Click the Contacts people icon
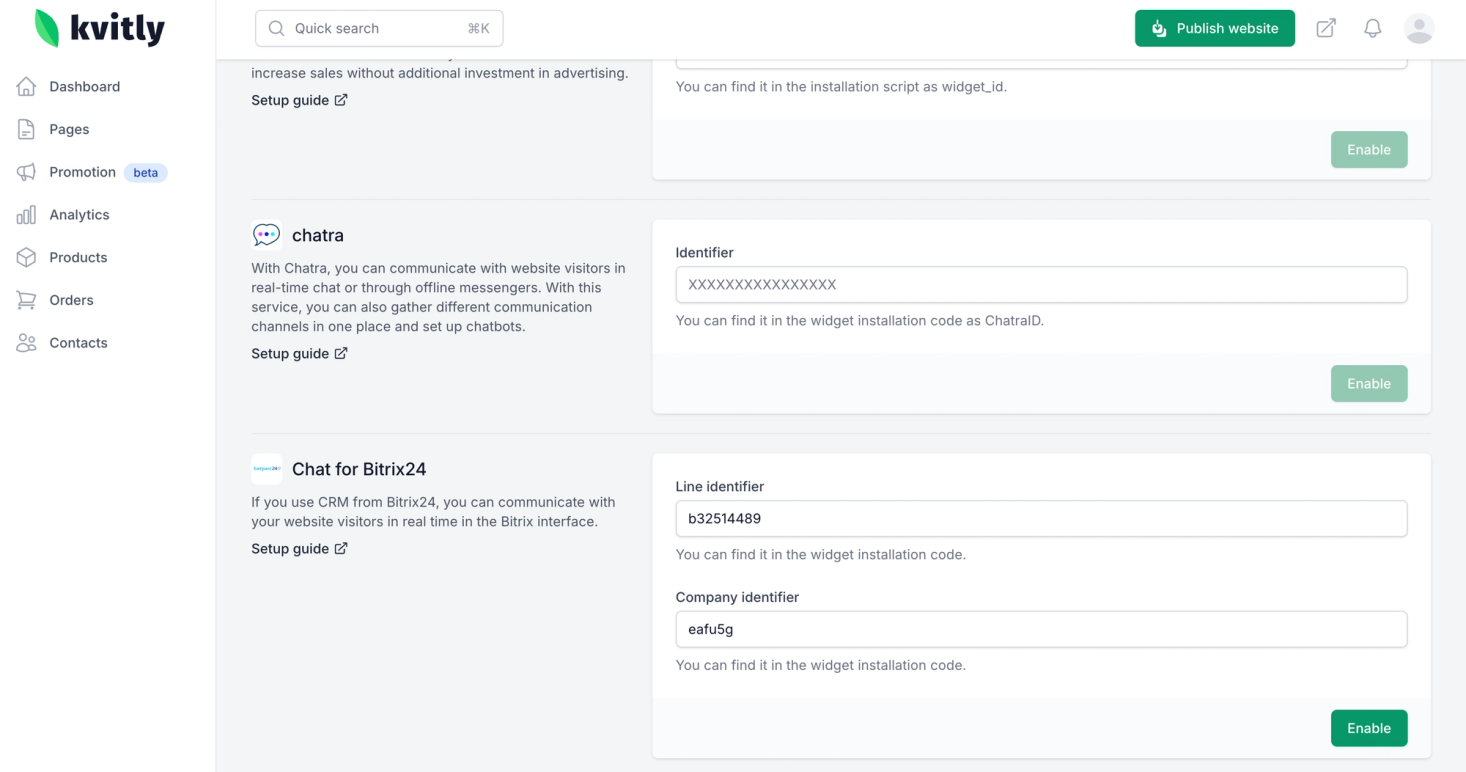The width and height of the screenshot is (1466, 772). [27, 343]
